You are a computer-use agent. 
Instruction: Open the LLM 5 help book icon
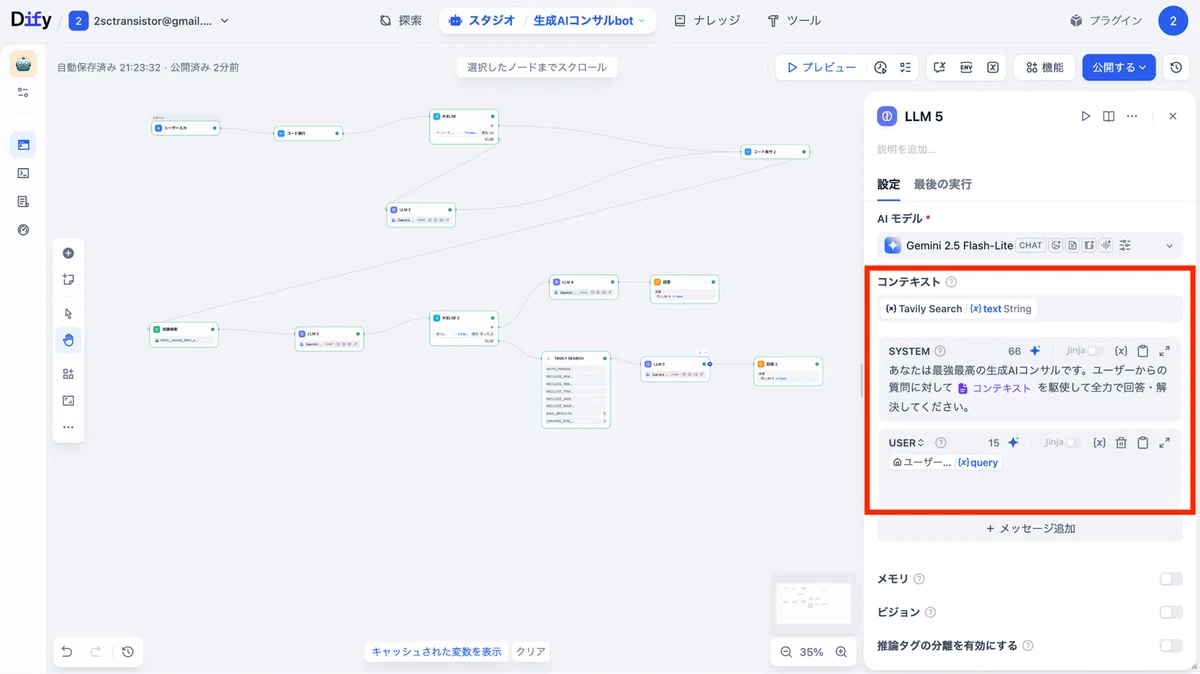pos(1109,116)
